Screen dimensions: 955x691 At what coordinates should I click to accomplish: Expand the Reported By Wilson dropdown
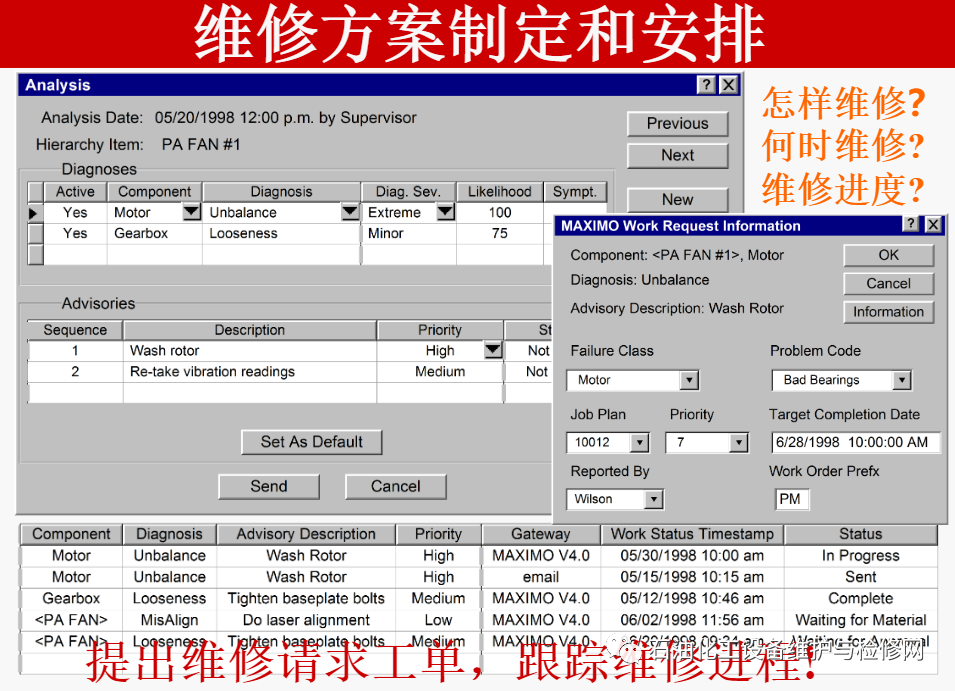click(x=653, y=499)
